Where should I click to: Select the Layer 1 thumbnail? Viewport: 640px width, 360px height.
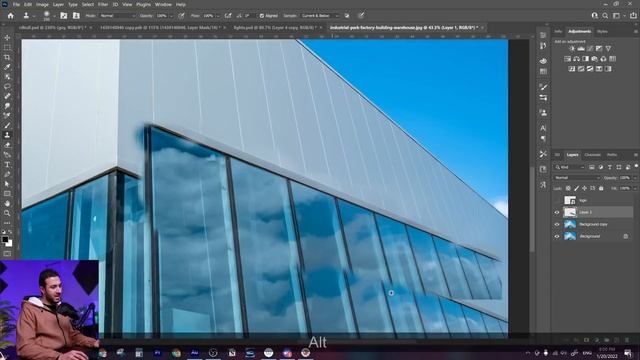click(570, 212)
